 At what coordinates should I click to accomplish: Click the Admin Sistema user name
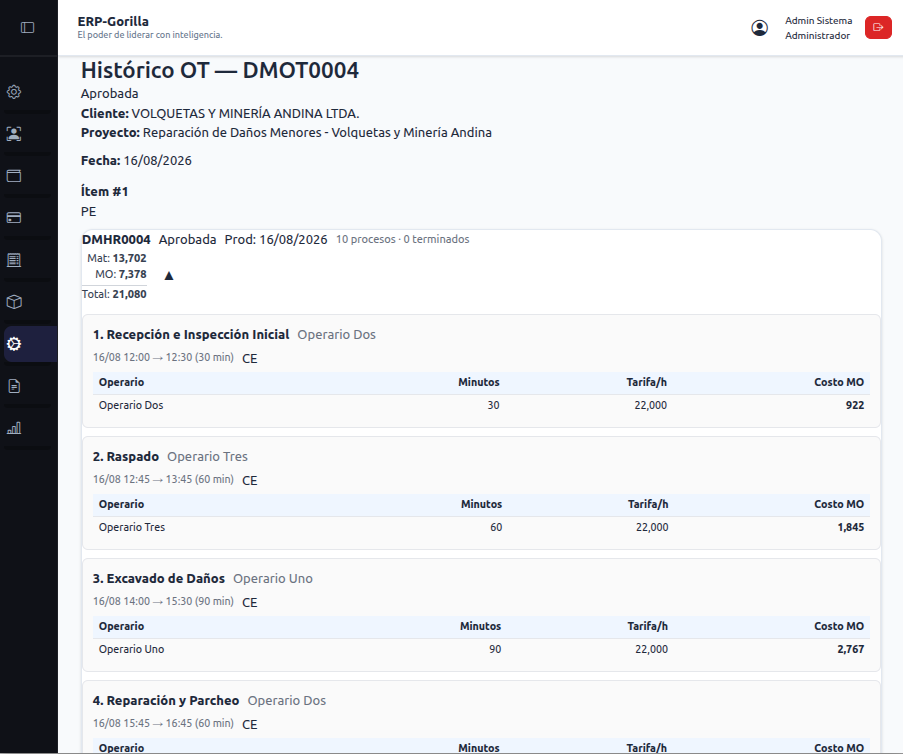818,21
